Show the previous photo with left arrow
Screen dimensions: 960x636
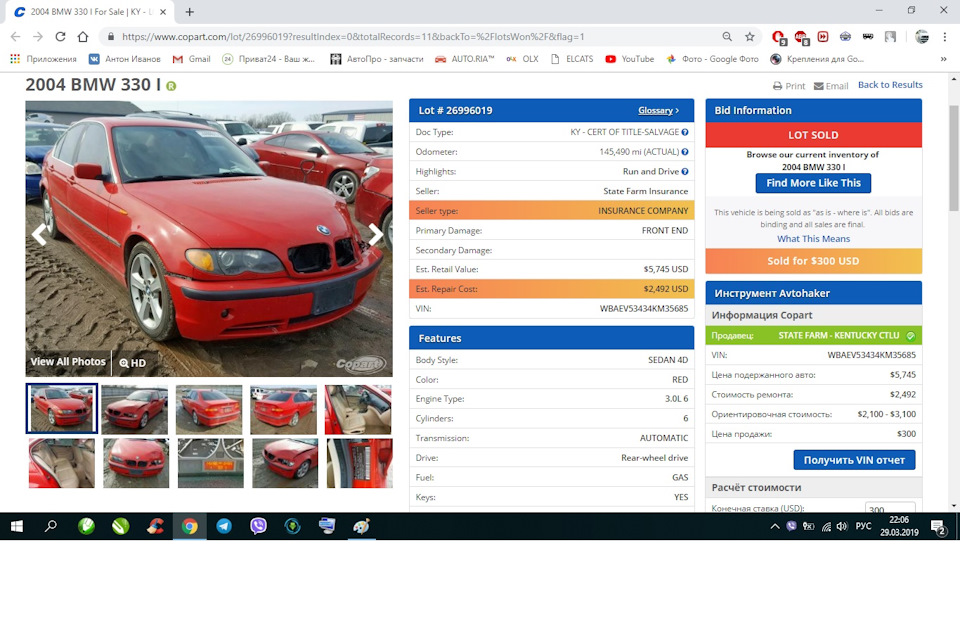pyautogui.click(x=39, y=234)
